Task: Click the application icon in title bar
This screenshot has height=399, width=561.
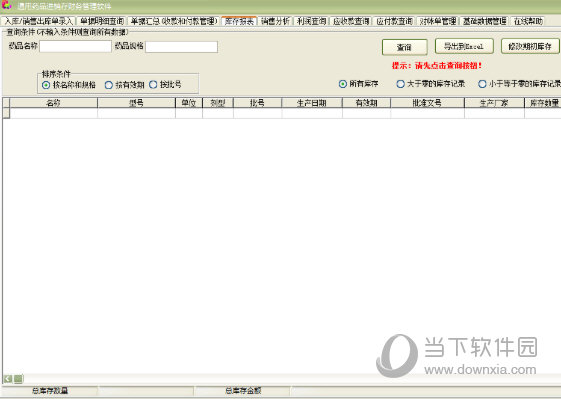Action: tap(6, 5)
